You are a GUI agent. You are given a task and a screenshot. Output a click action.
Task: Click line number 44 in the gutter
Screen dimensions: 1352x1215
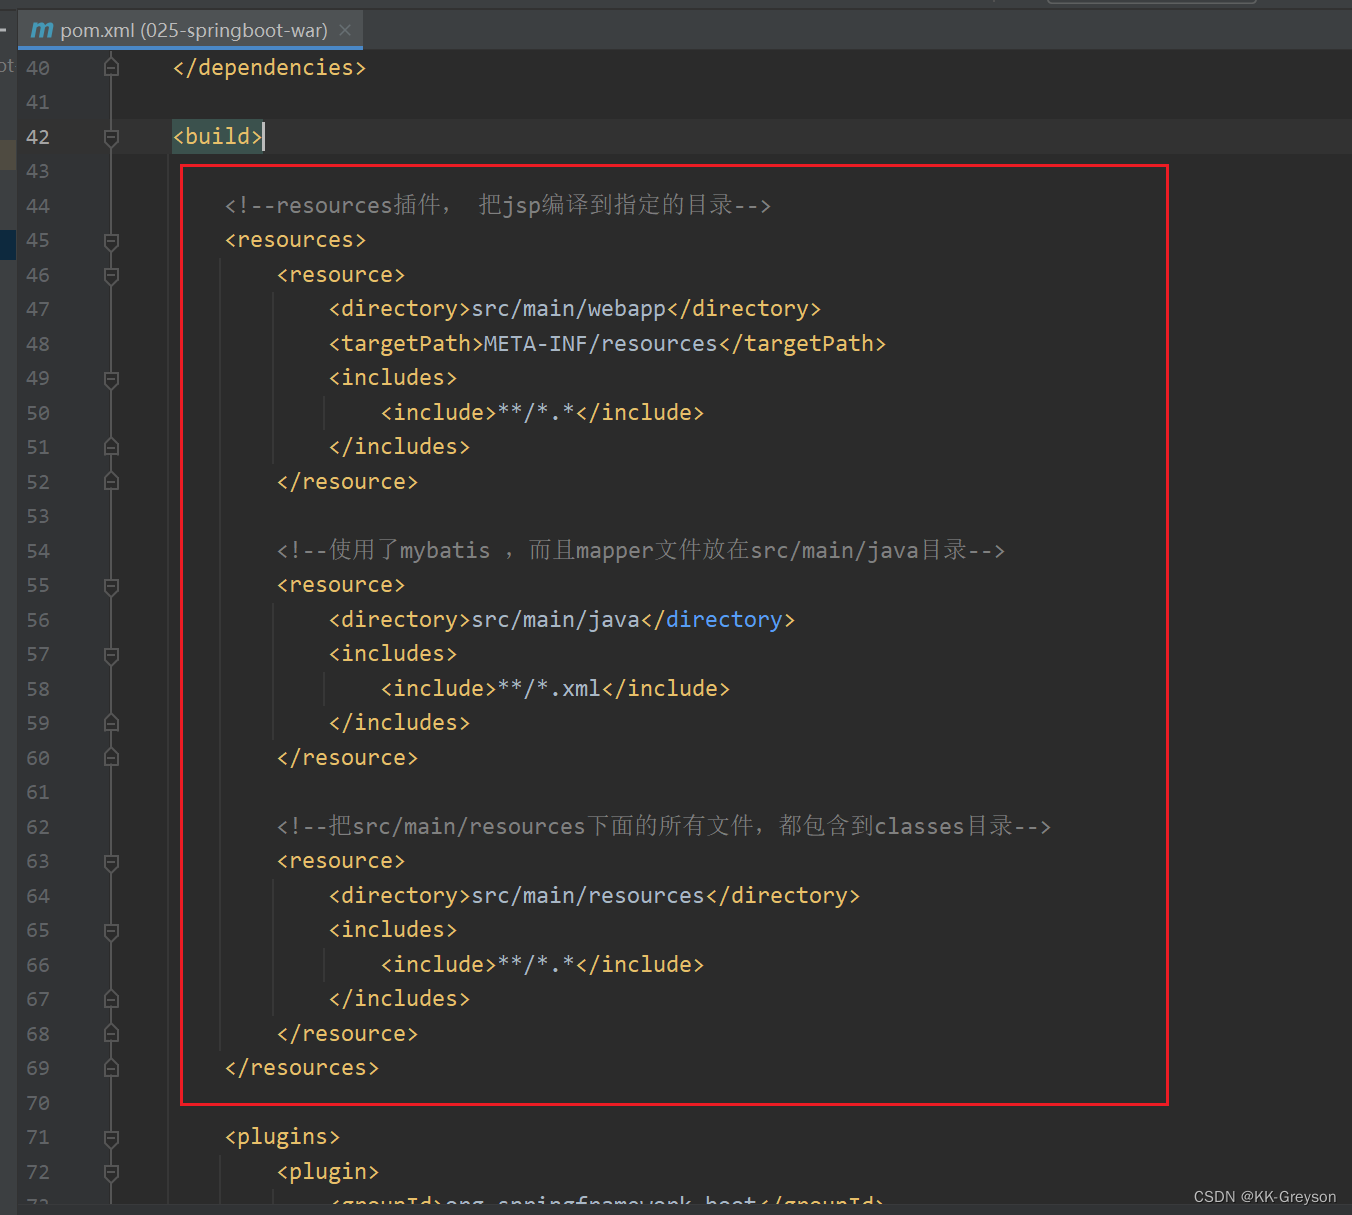(38, 206)
